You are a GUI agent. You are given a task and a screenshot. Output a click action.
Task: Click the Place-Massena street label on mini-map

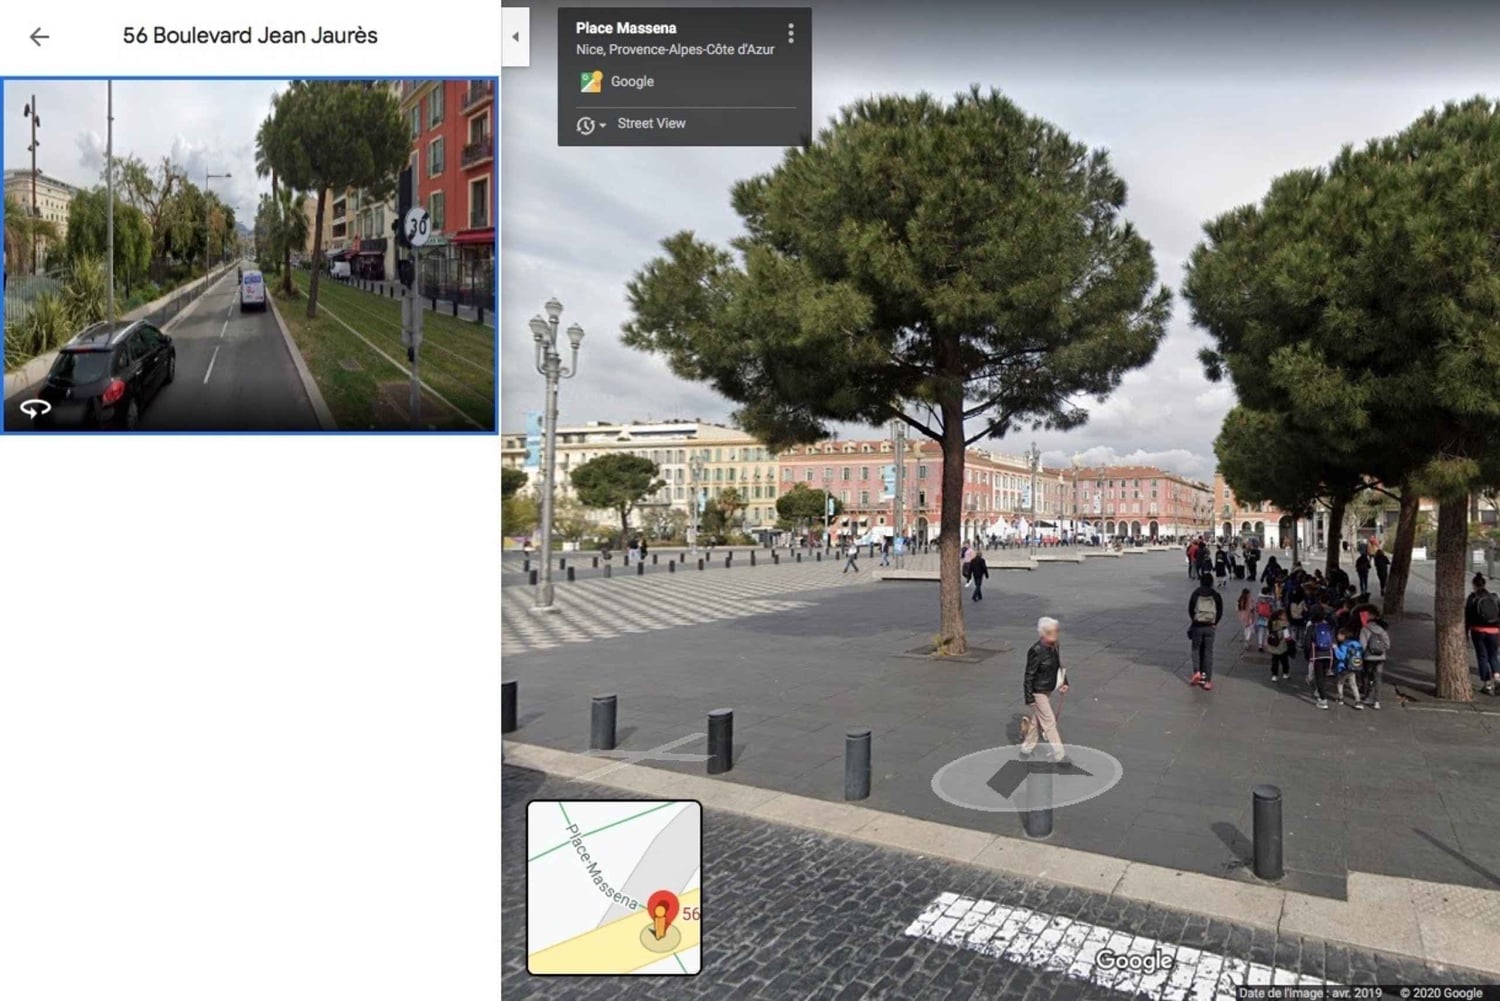601,866
